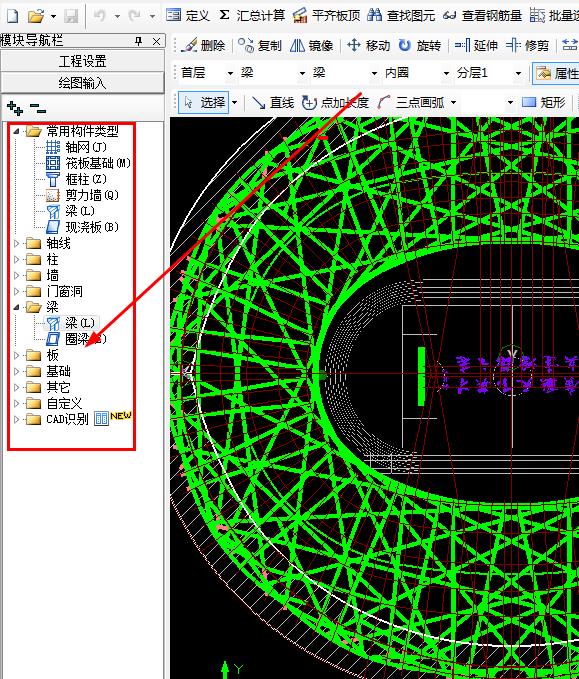Select the 圈梁 tree item
Image resolution: width=579 pixels, height=679 pixels.
pyautogui.click(x=76, y=339)
